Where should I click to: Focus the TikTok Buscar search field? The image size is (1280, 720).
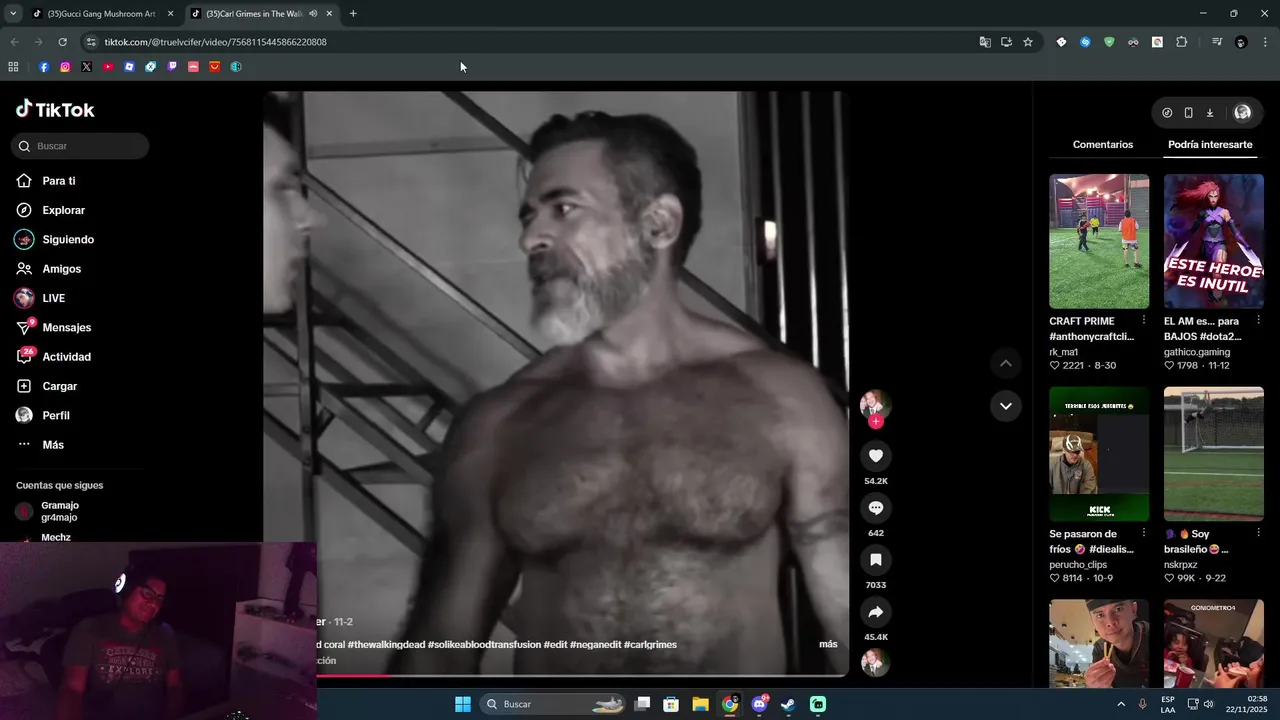click(x=80, y=146)
